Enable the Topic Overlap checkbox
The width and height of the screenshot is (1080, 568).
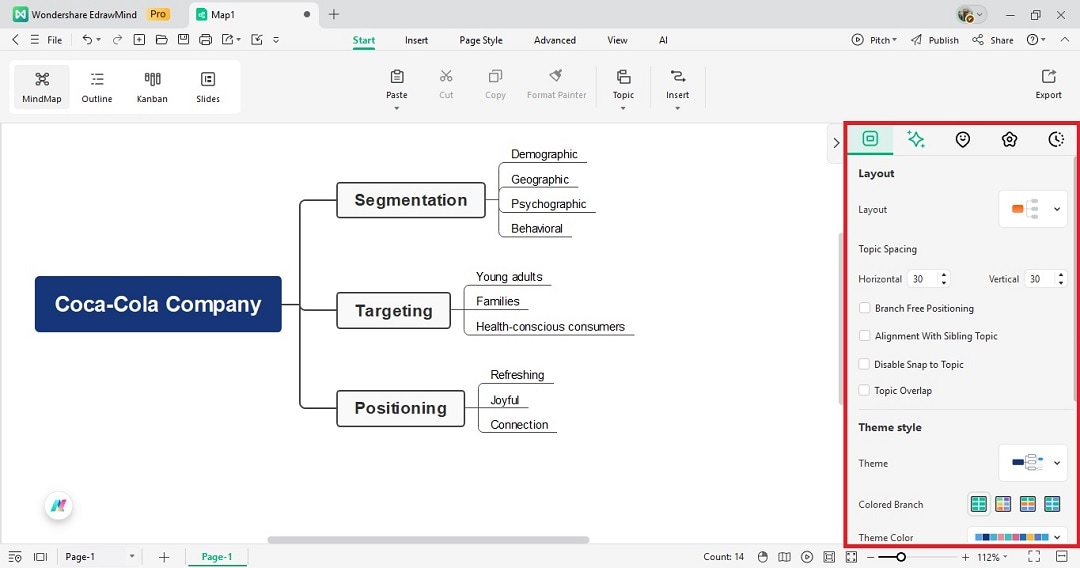(864, 390)
